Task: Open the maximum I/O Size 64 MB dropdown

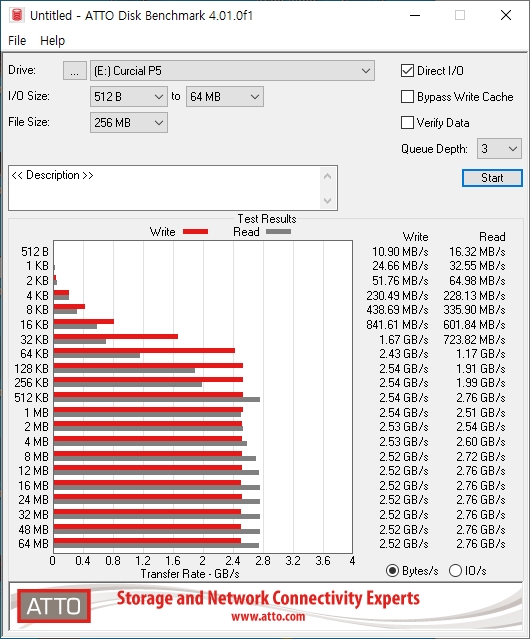Action: [225, 97]
